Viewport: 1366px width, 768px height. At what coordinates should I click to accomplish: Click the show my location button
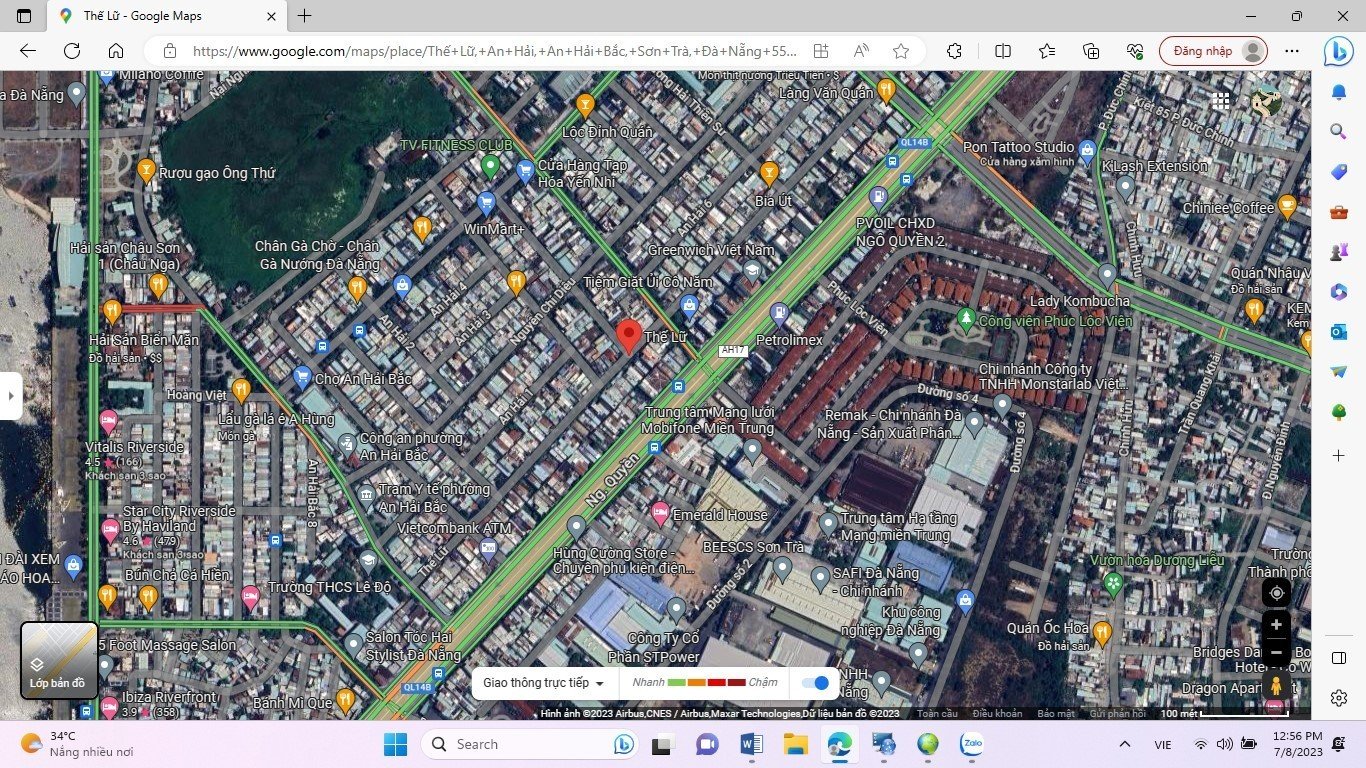pos(1276,593)
